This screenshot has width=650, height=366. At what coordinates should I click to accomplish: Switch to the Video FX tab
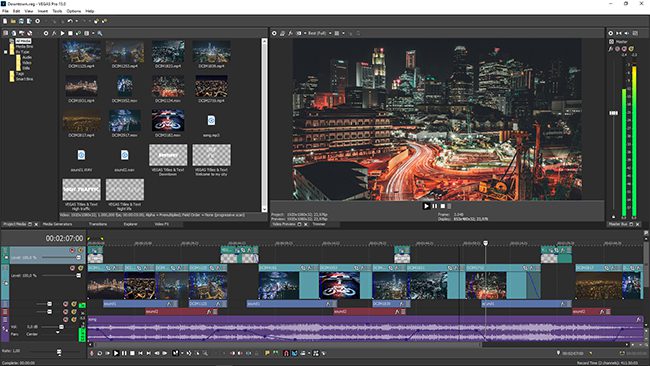coord(162,224)
